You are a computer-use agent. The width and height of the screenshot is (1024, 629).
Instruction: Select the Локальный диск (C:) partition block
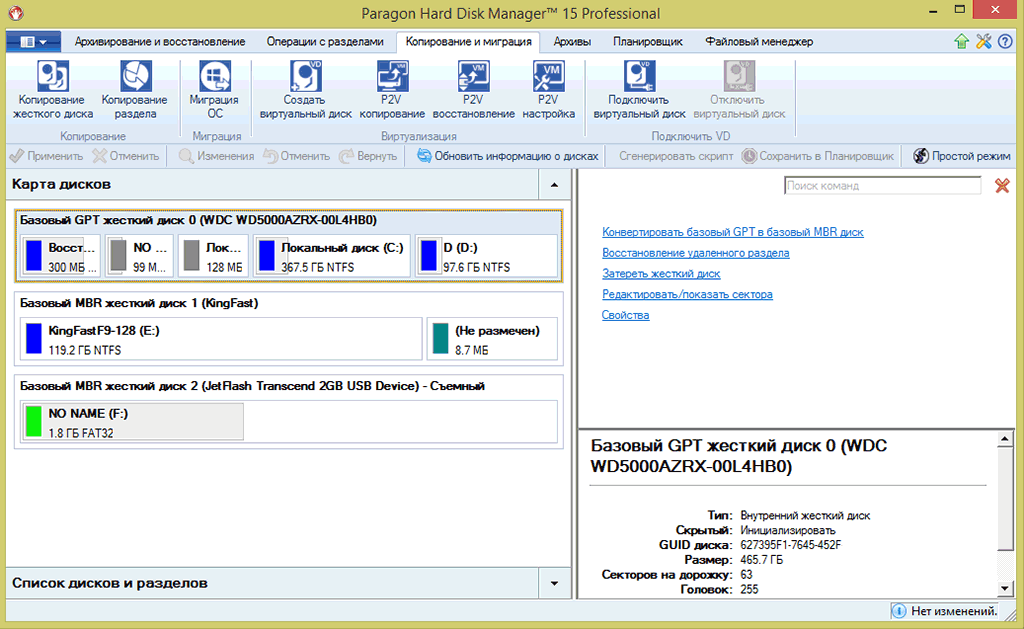click(331, 256)
